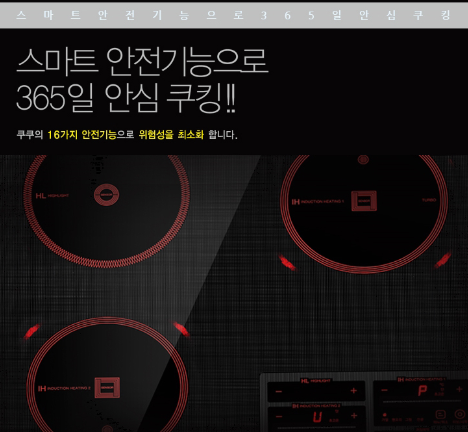Click the red mode indicator dot on panel
Screen dimensions: 468x432
point(384,415)
